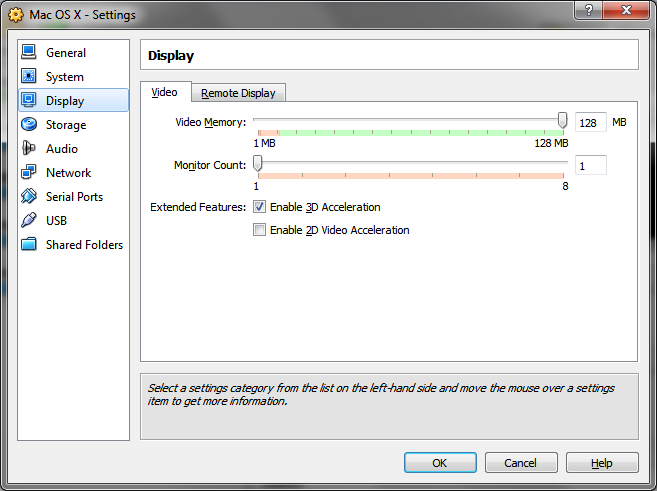Click the Extended Features label
This screenshot has width=657, height=491.
(198, 207)
